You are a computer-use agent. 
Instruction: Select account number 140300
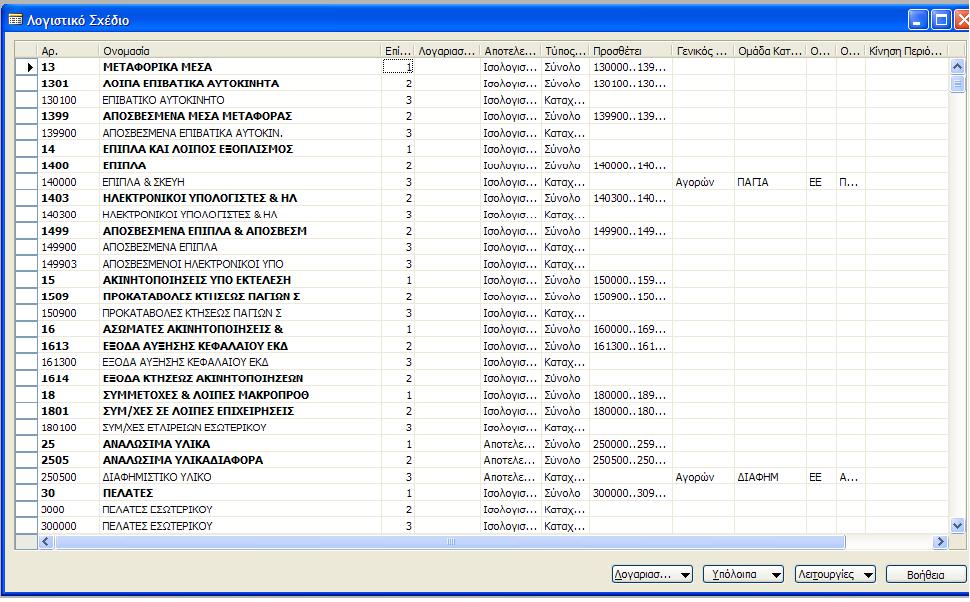59,215
